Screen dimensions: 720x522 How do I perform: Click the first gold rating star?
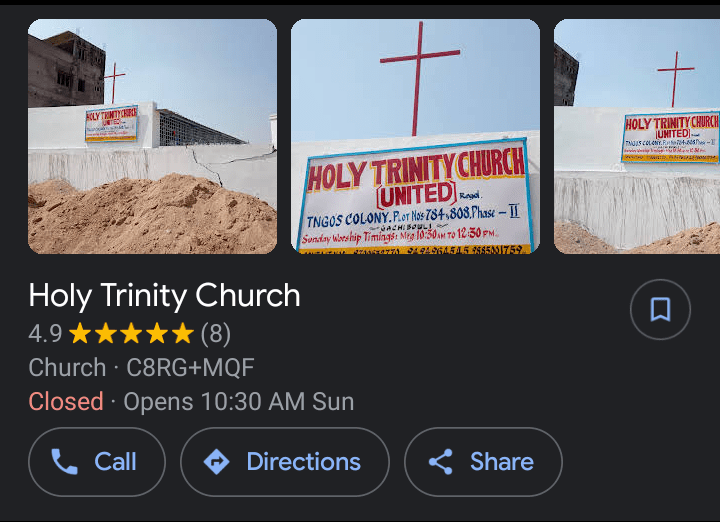[x=80, y=333]
